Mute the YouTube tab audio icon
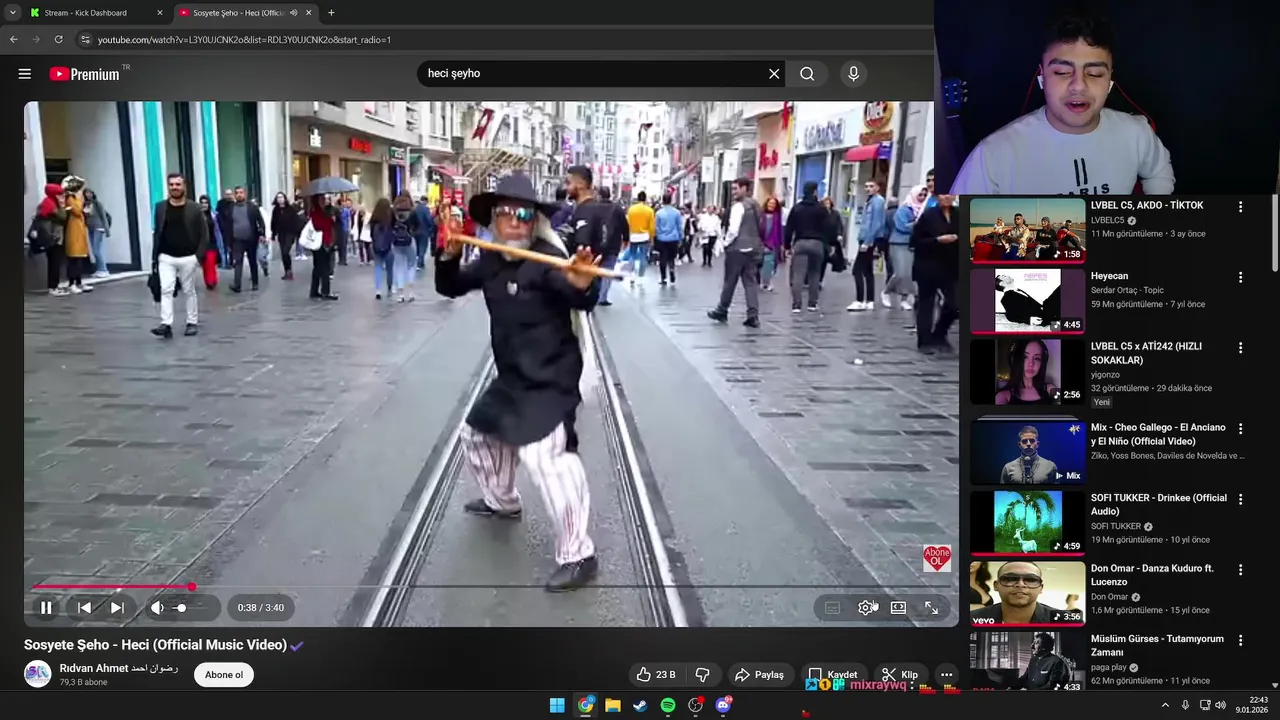 pyautogui.click(x=293, y=13)
